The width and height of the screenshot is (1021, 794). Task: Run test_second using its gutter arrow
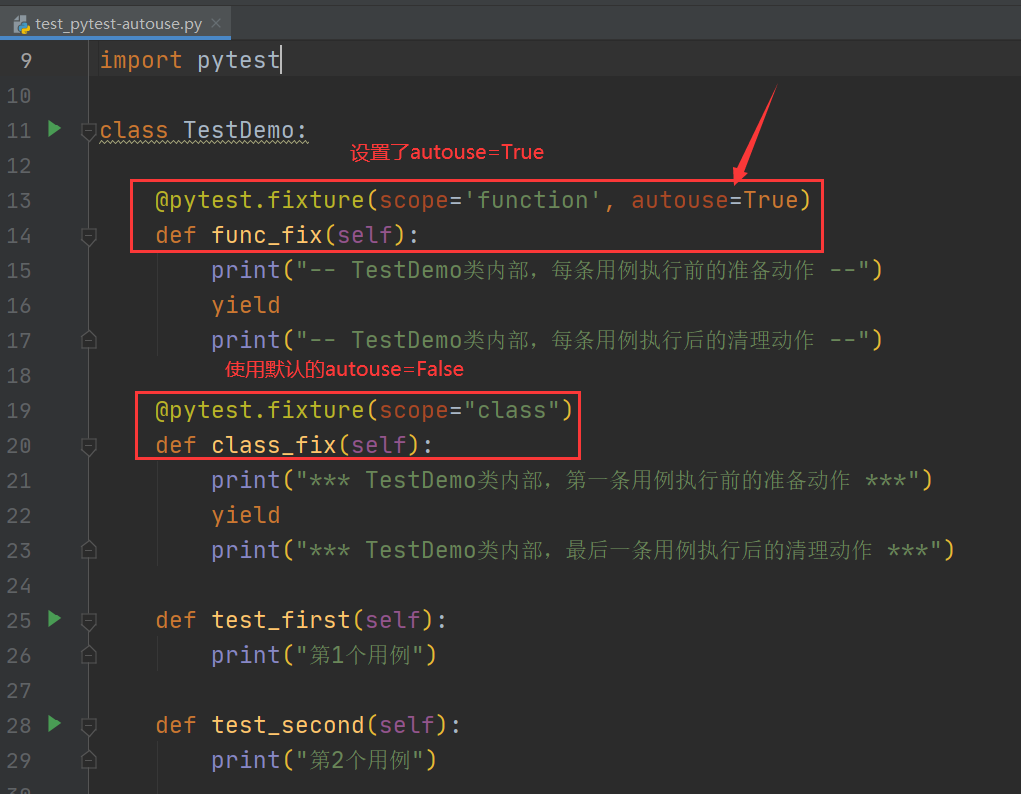point(55,723)
